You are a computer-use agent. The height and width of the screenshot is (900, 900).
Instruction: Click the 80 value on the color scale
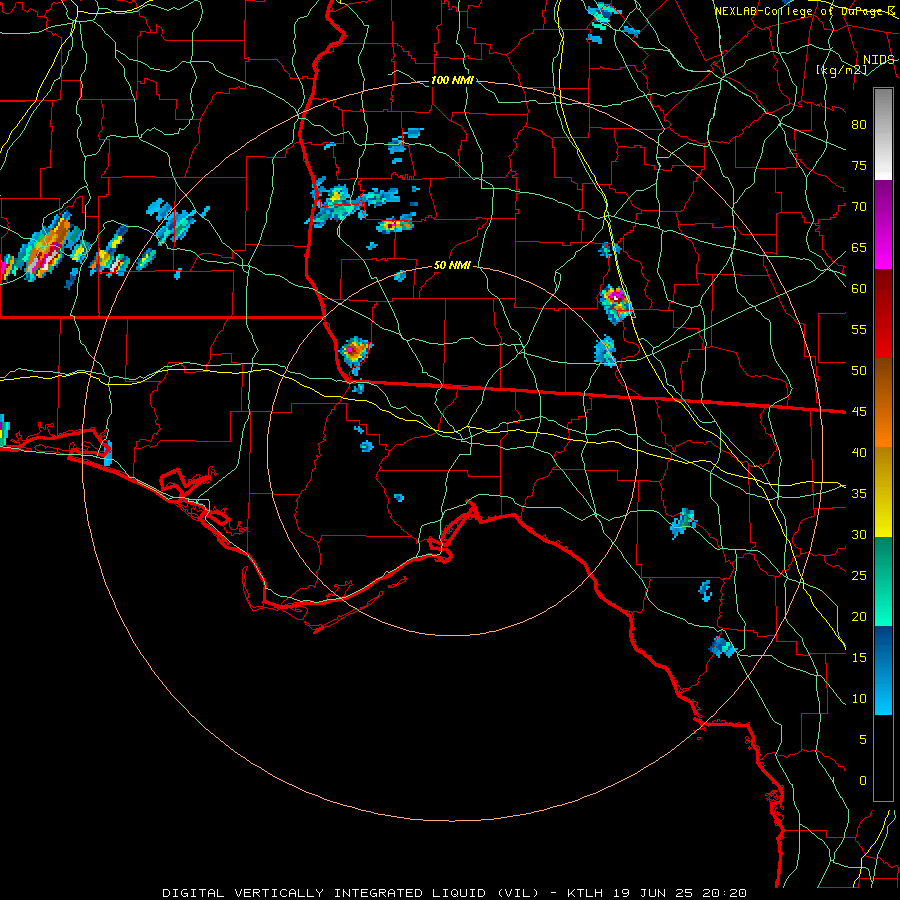tap(859, 125)
